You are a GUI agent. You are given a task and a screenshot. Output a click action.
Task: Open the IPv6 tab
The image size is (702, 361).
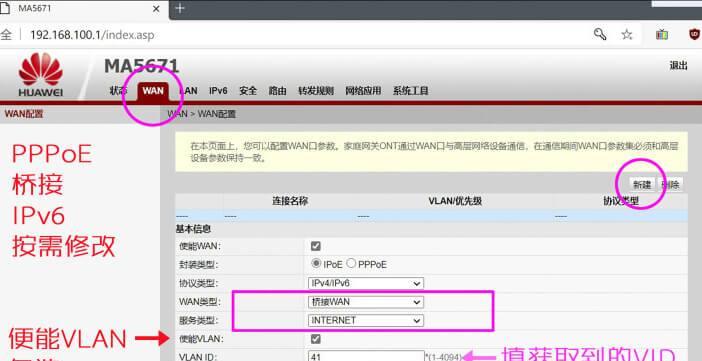click(218, 91)
